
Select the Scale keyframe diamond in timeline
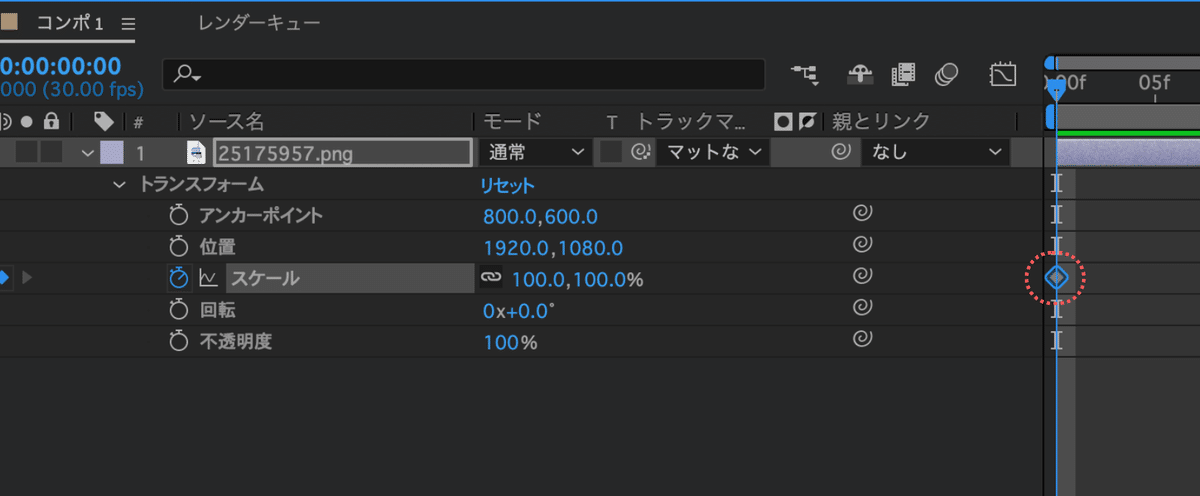(x=1057, y=278)
